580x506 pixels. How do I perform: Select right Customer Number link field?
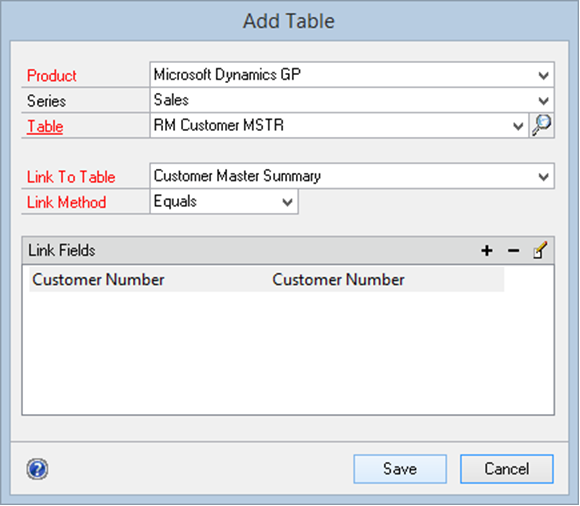tap(338, 280)
